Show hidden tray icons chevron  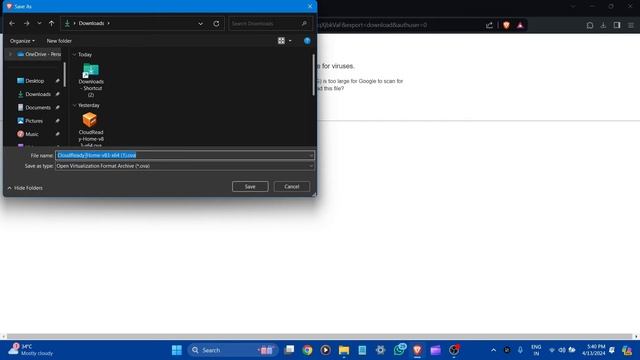click(x=493, y=350)
